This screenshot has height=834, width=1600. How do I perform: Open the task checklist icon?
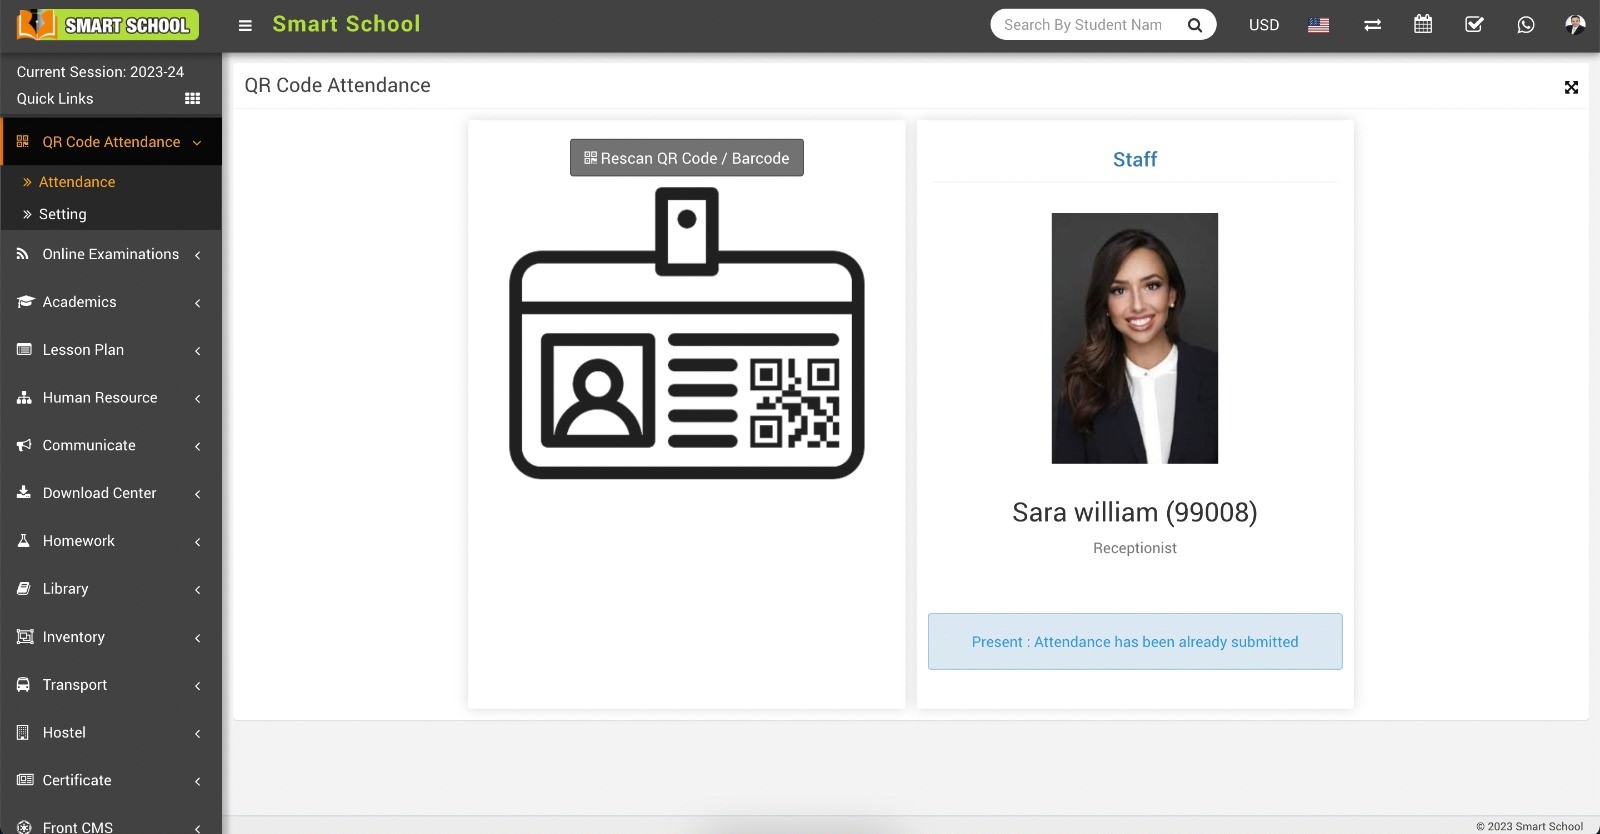point(1474,25)
